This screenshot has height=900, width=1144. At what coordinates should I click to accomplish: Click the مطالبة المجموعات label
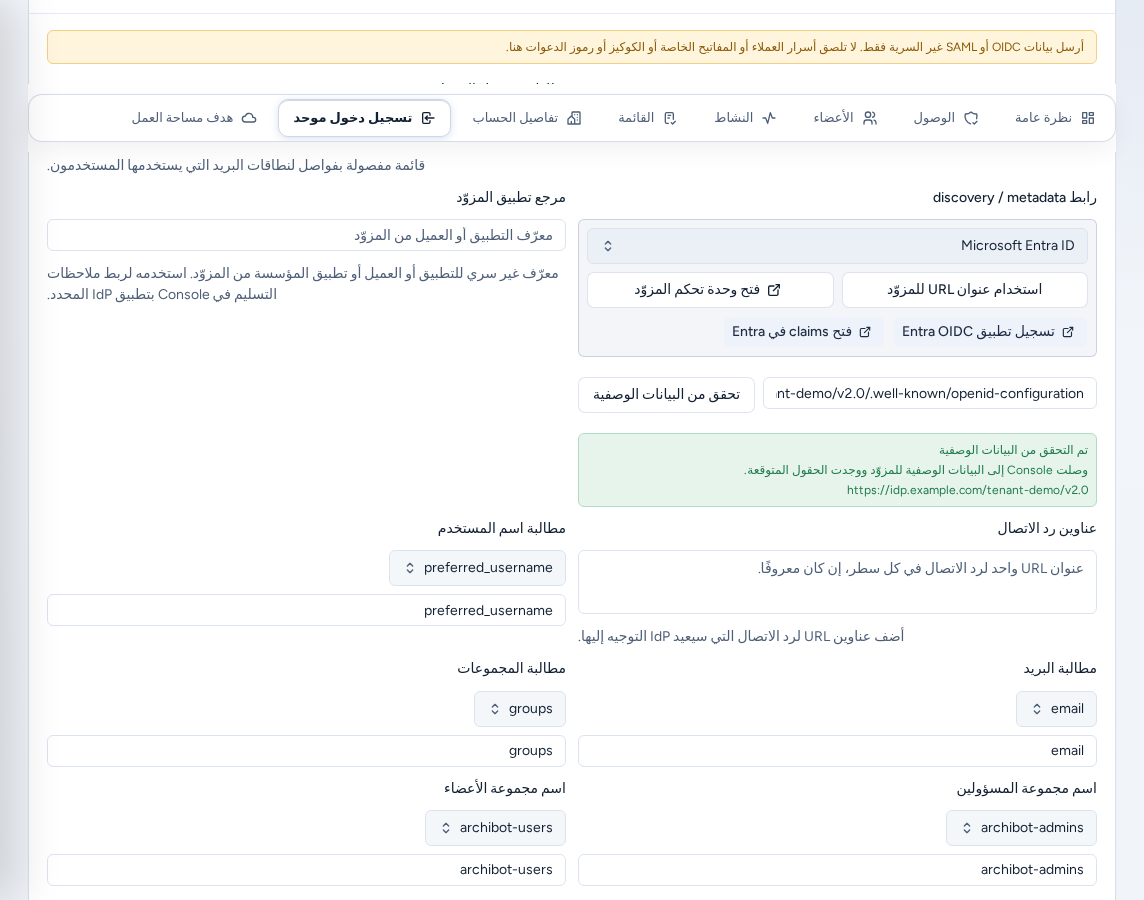pos(511,669)
